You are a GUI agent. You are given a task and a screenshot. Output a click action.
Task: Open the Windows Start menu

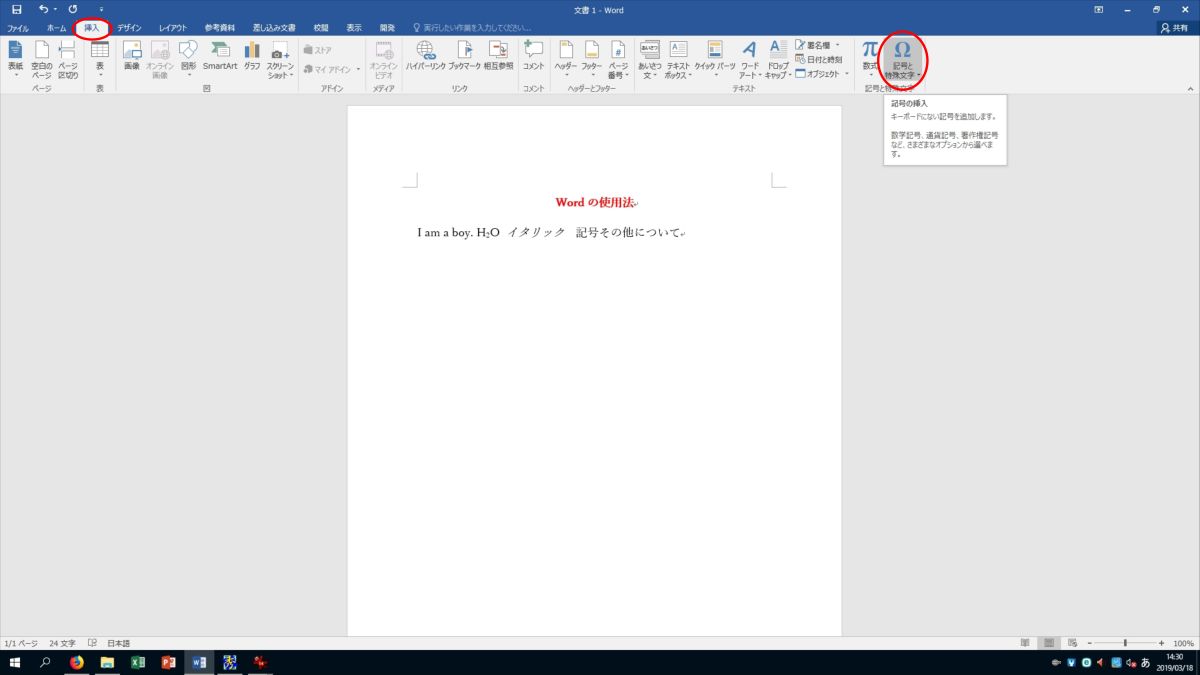(16, 662)
